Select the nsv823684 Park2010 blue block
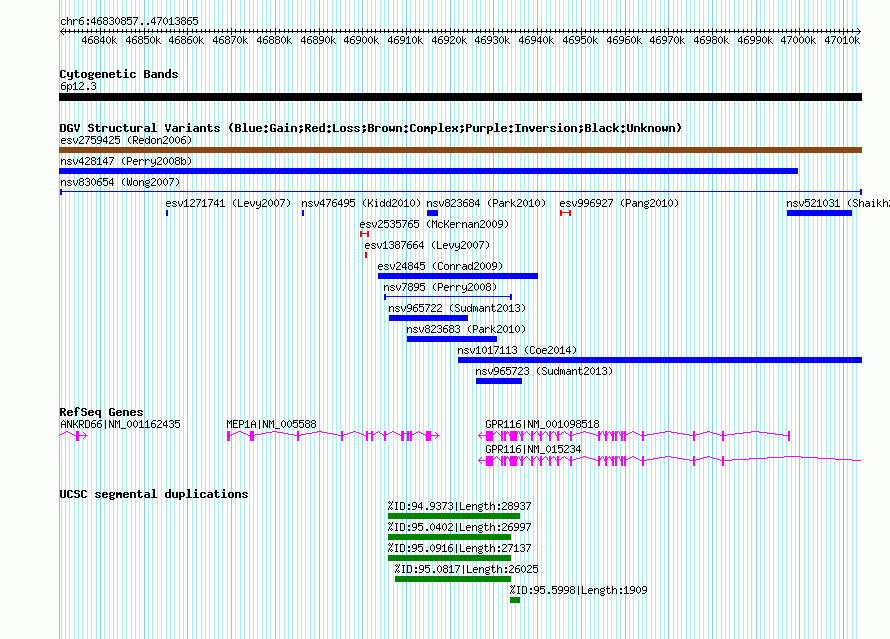Image resolution: width=890 pixels, height=639 pixels. click(433, 213)
